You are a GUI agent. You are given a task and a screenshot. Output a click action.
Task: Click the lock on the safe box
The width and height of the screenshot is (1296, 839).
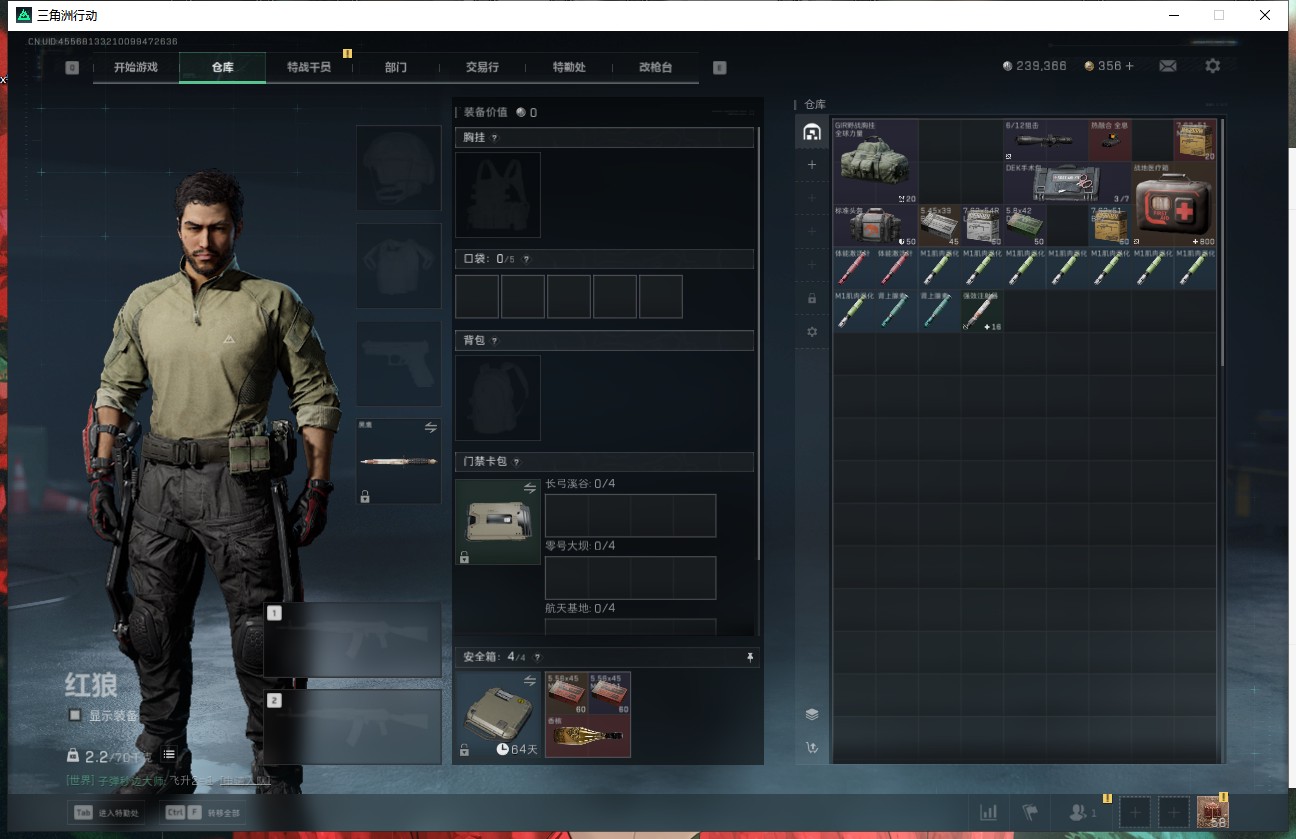pos(464,749)
